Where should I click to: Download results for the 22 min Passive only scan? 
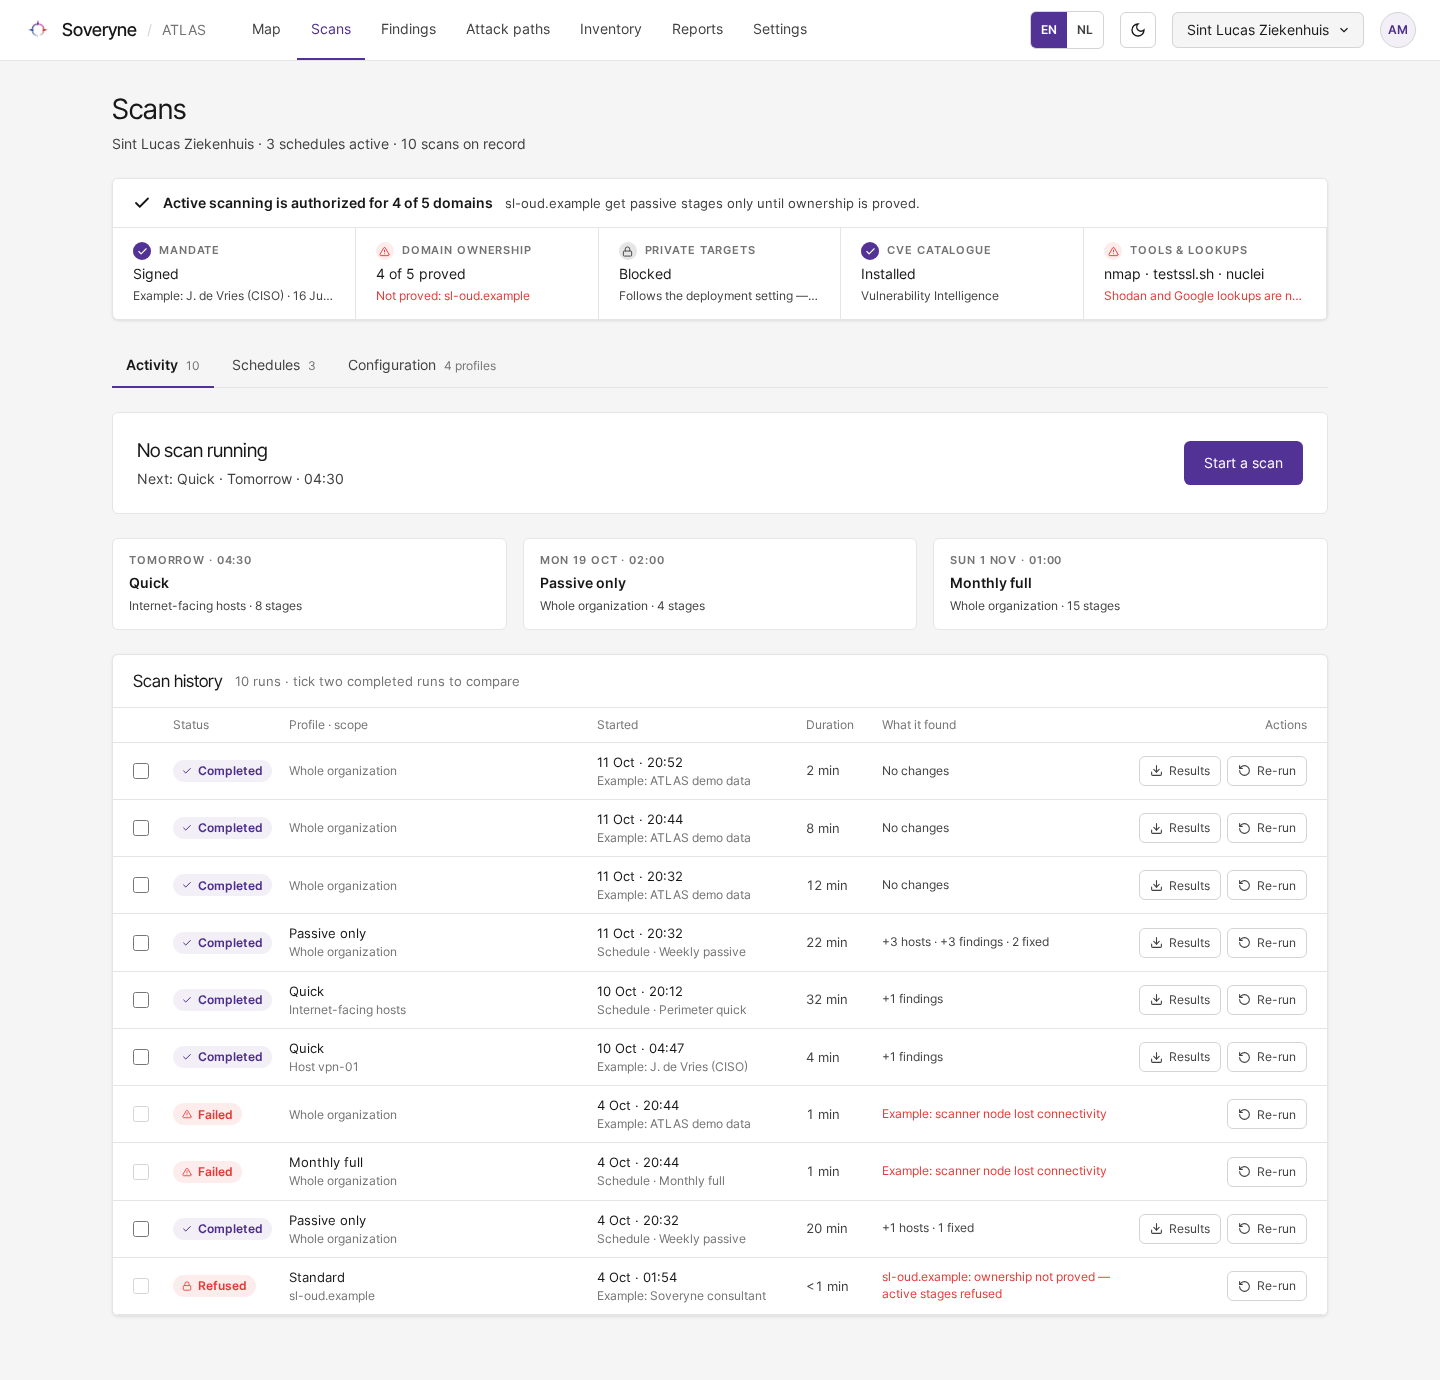click(x=1180, y=943)
